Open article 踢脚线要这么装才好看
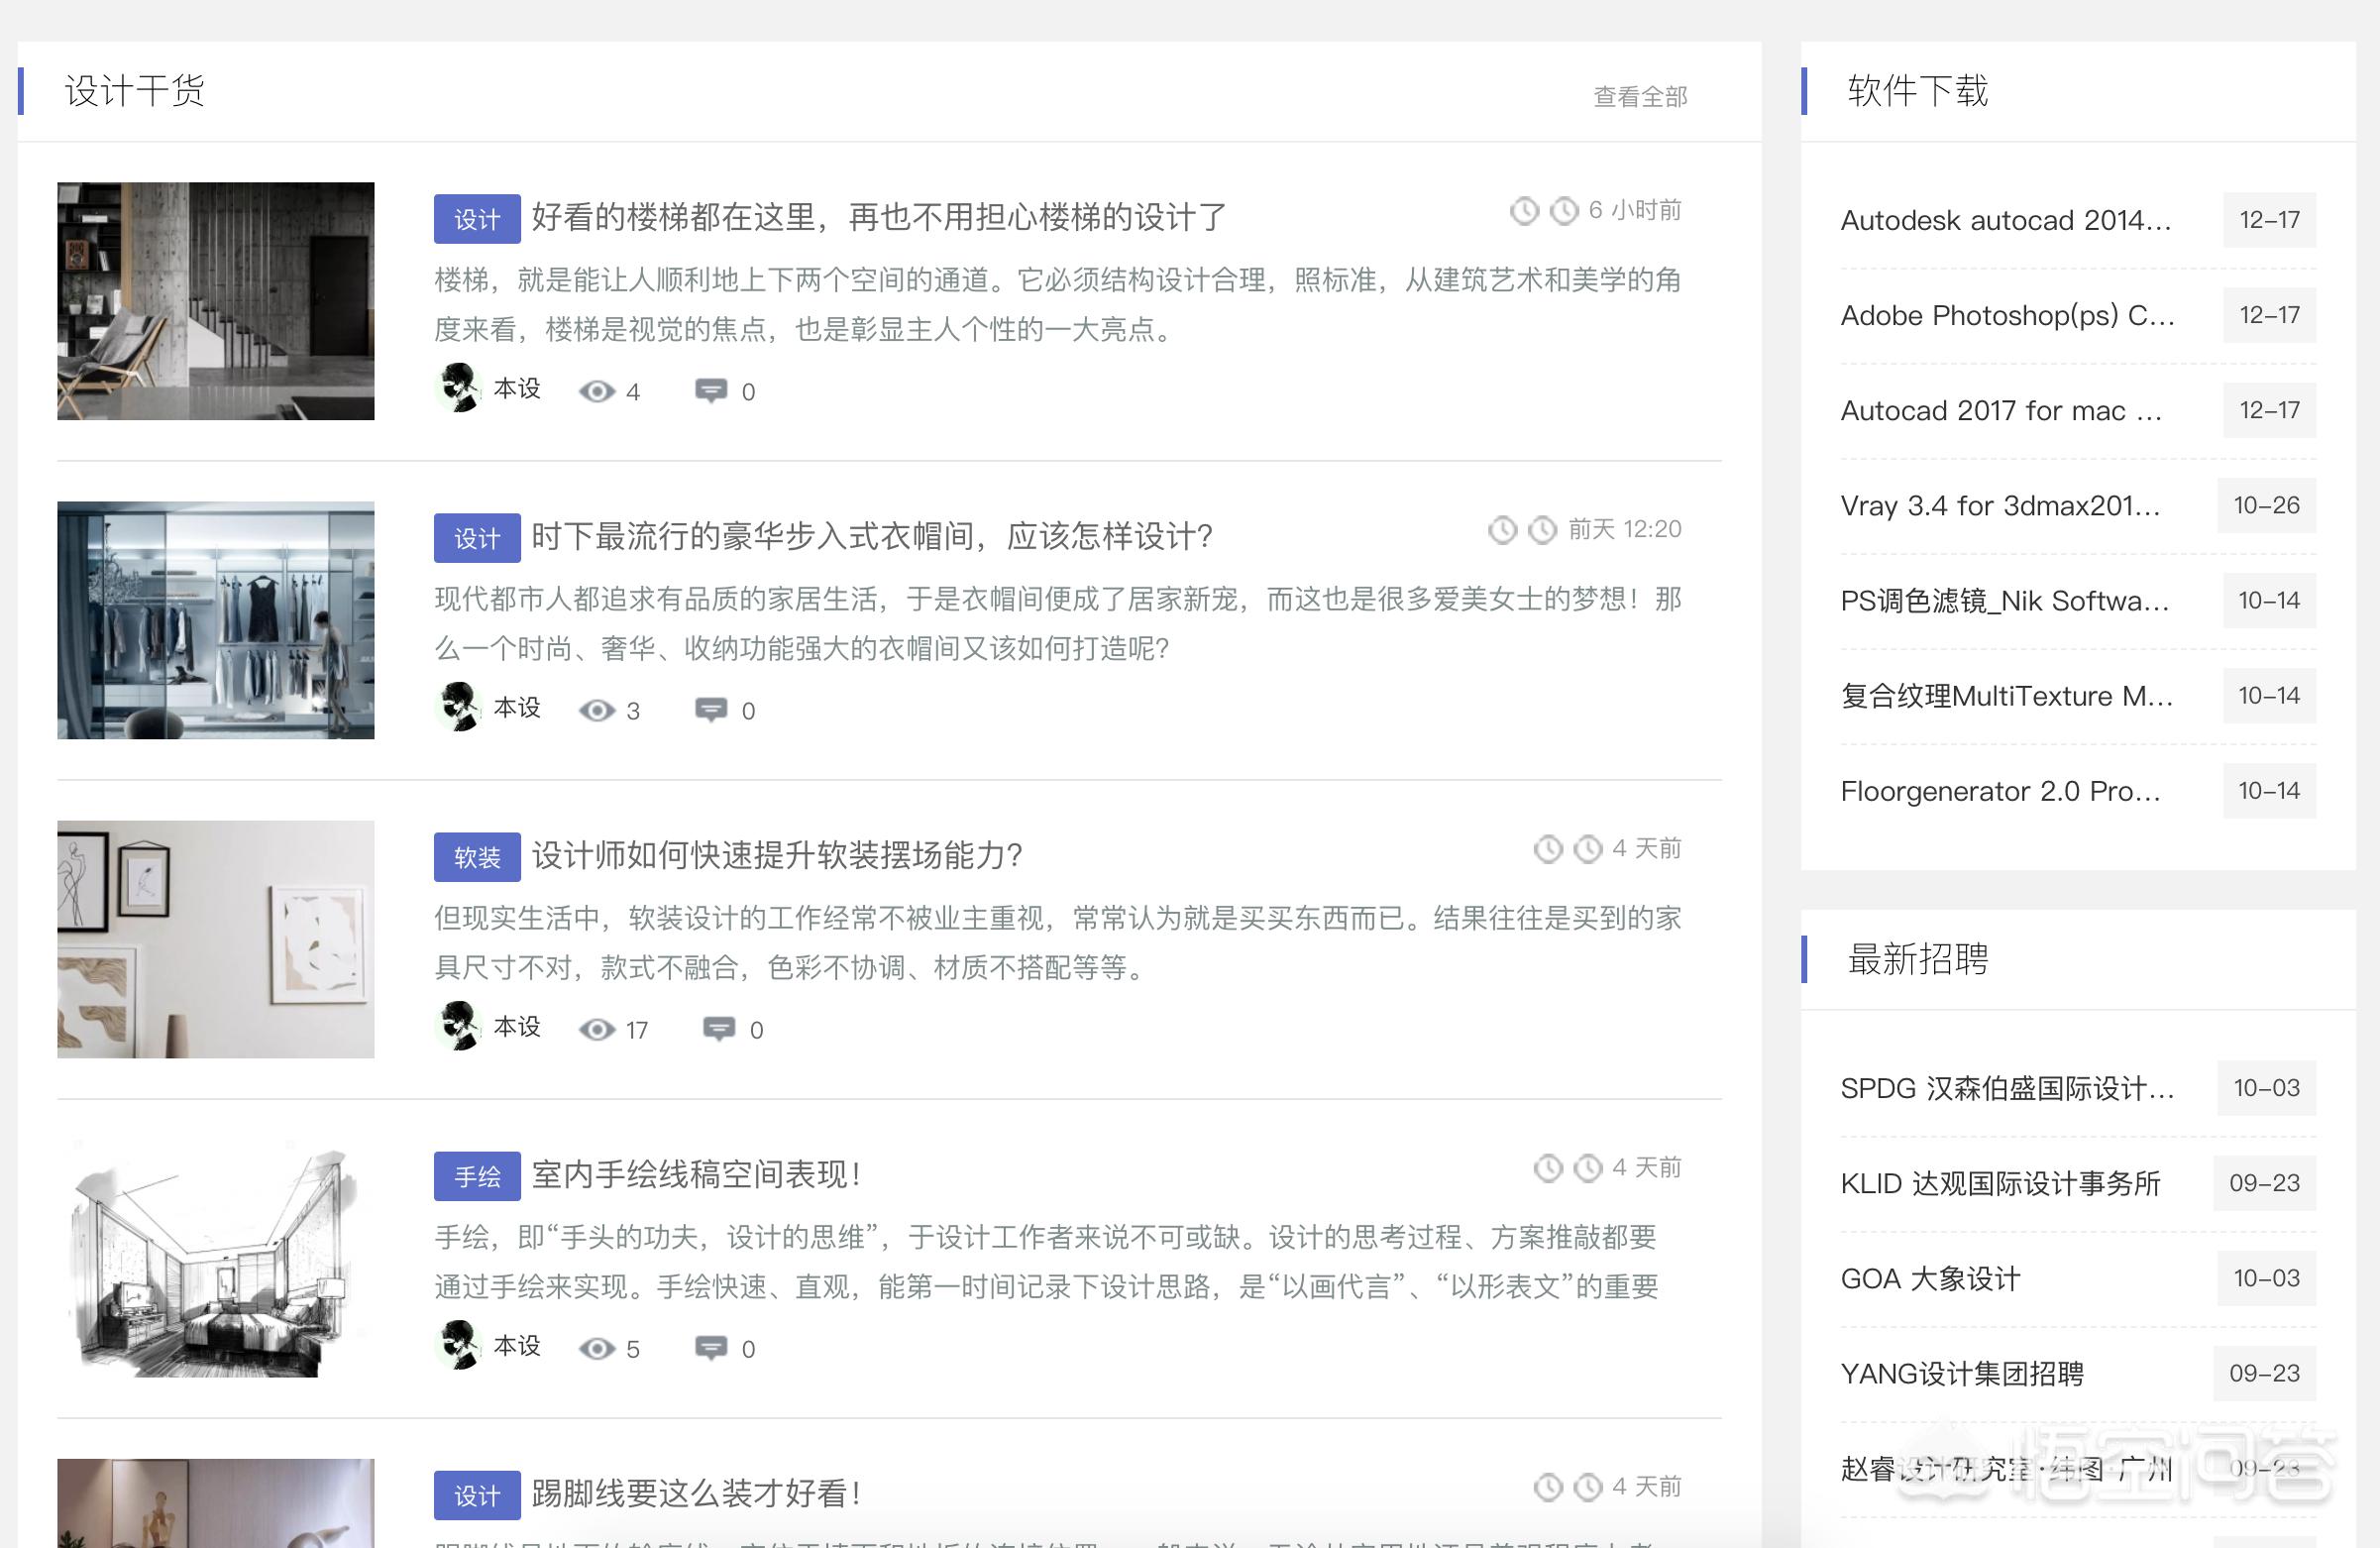The image size is (2380, 1548). point(696,1493)
